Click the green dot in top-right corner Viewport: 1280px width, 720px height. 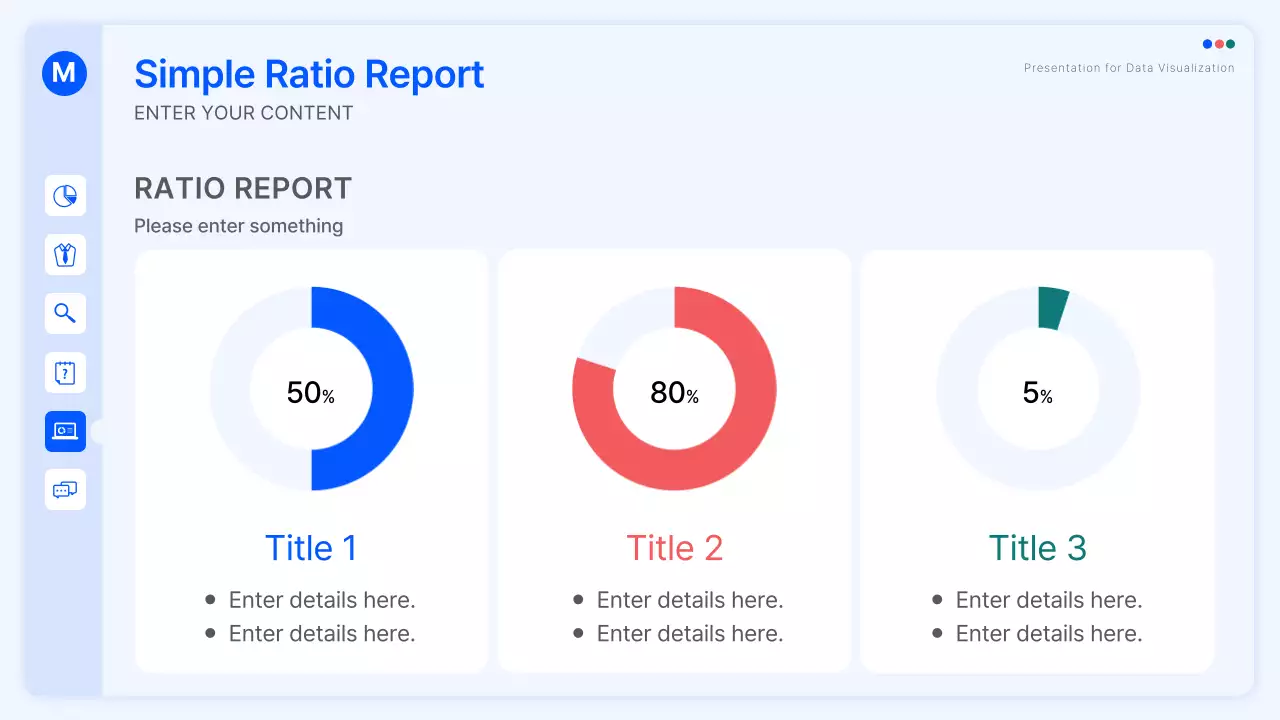click(1230, 44)
